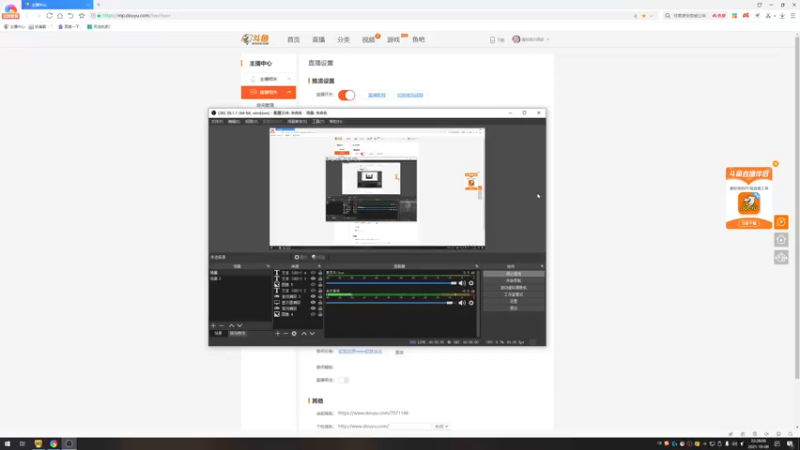800x450 pixels.
Task: Move the source down in OBS Sources toolbar
Action: point(312,334)
